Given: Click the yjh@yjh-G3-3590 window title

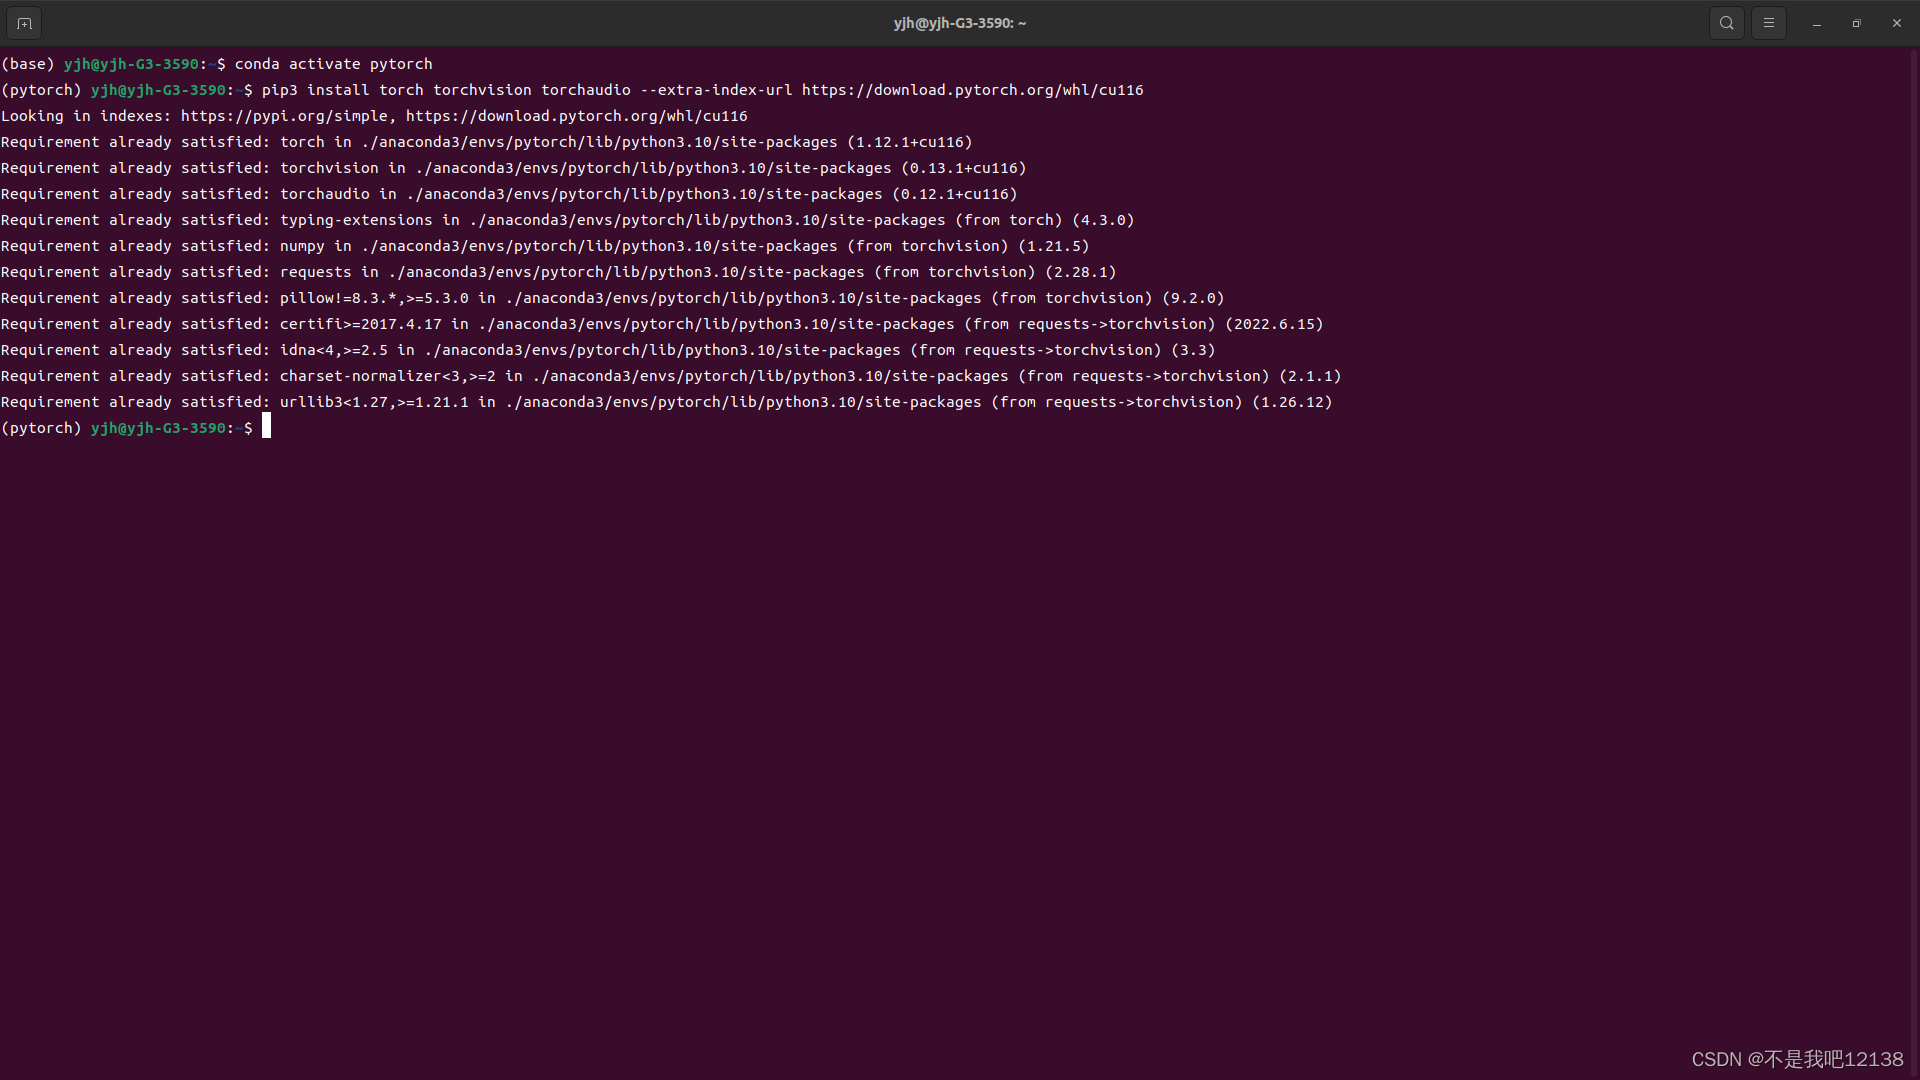Looking at the screenshot, I should point(959,23).
